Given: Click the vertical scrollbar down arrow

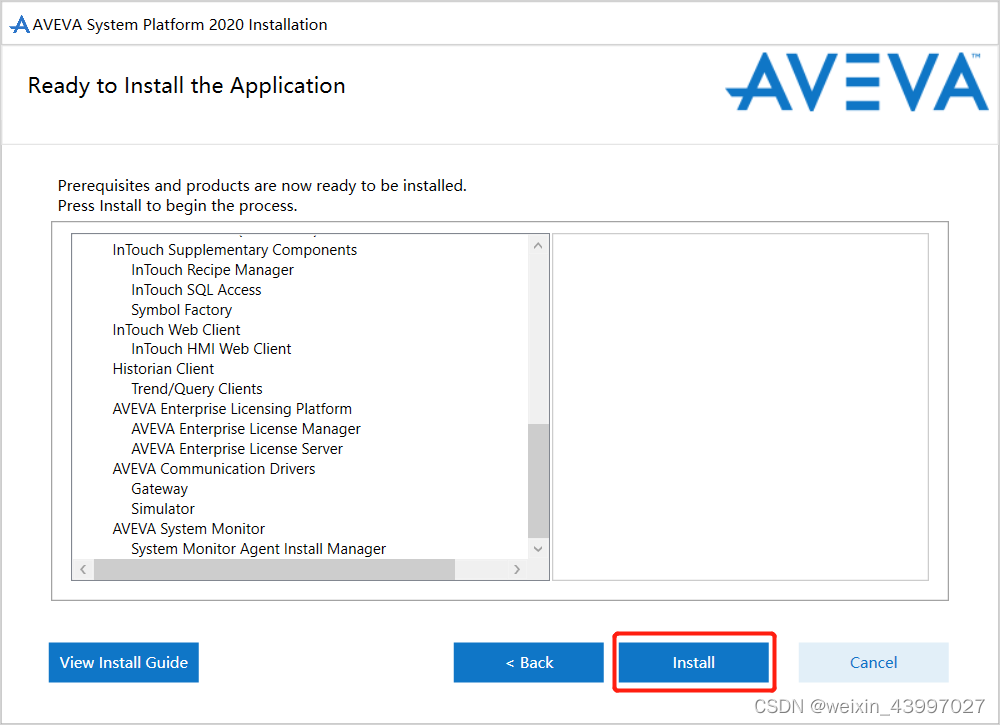Looking at the screenshot, I should 538,549.
